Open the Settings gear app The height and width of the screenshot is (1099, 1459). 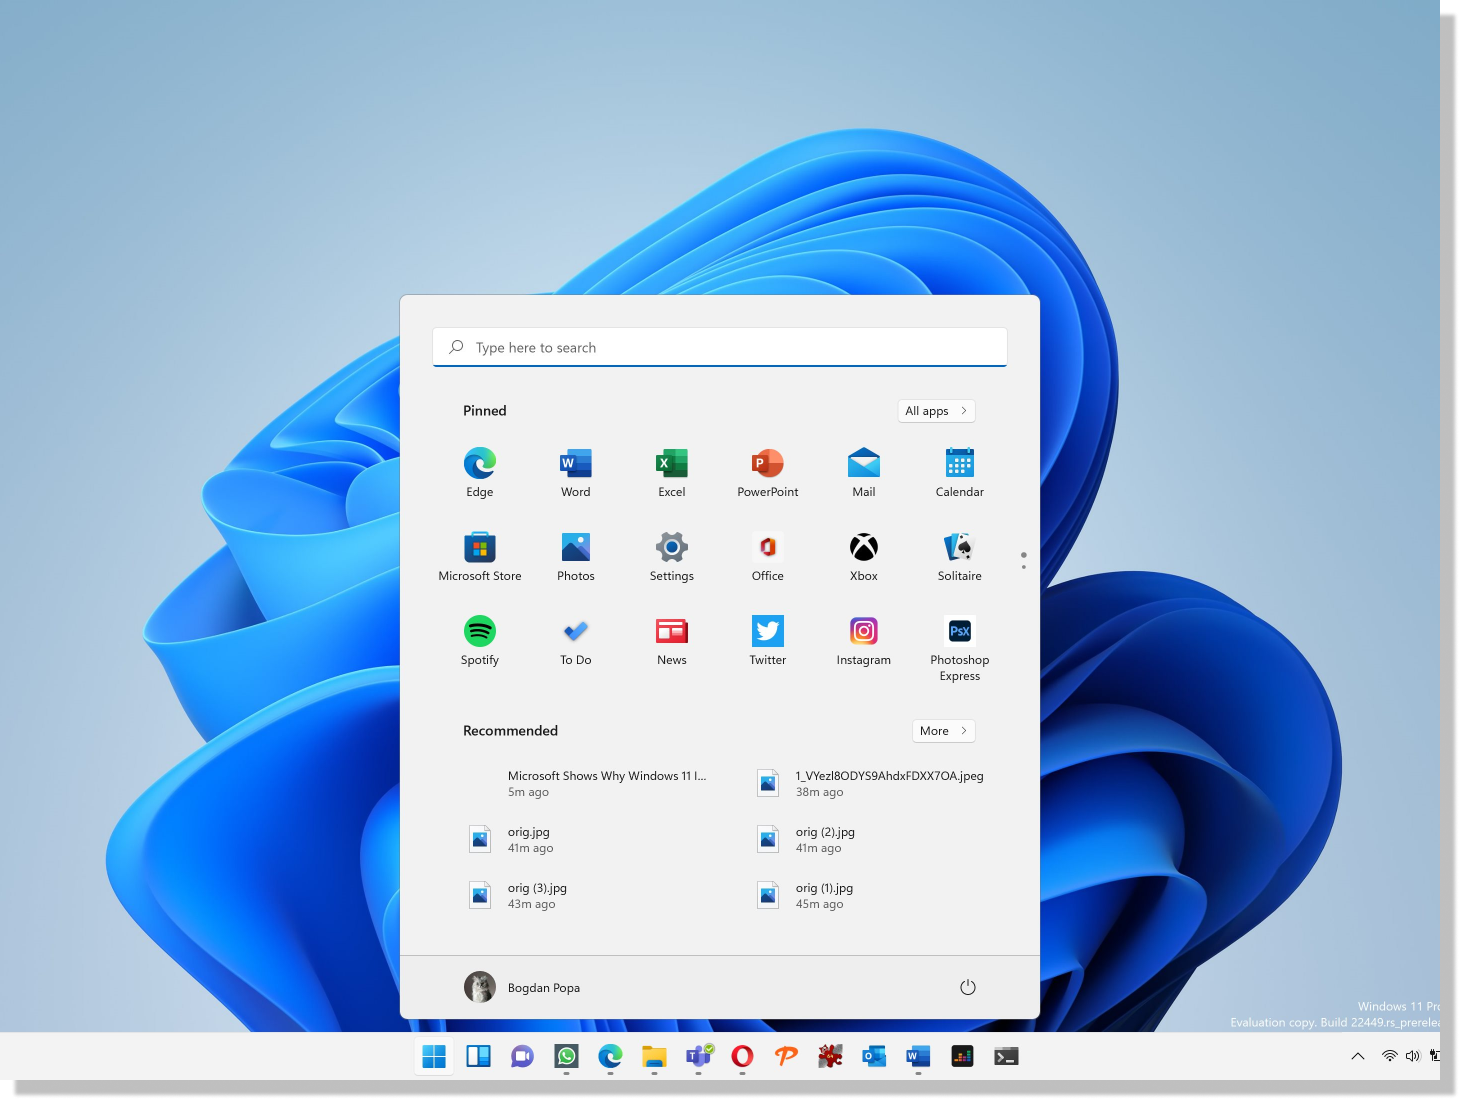coord(672,556)
